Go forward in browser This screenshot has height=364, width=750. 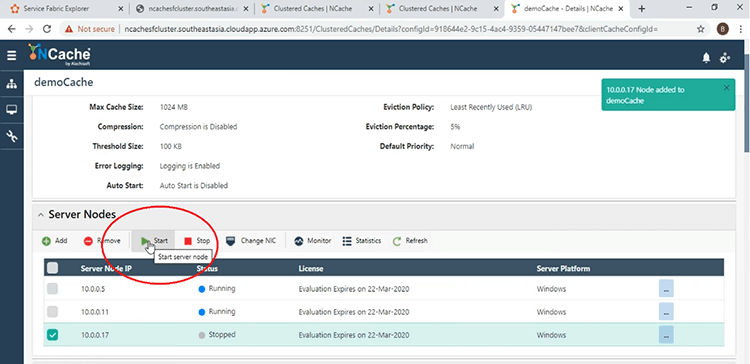coord(29,29)
